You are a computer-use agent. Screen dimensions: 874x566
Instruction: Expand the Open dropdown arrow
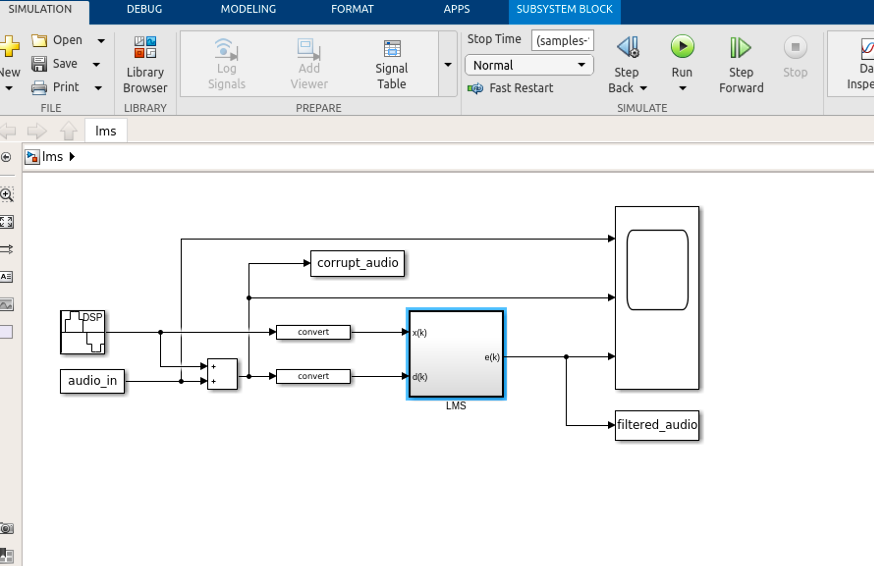(x=101, y=41)
